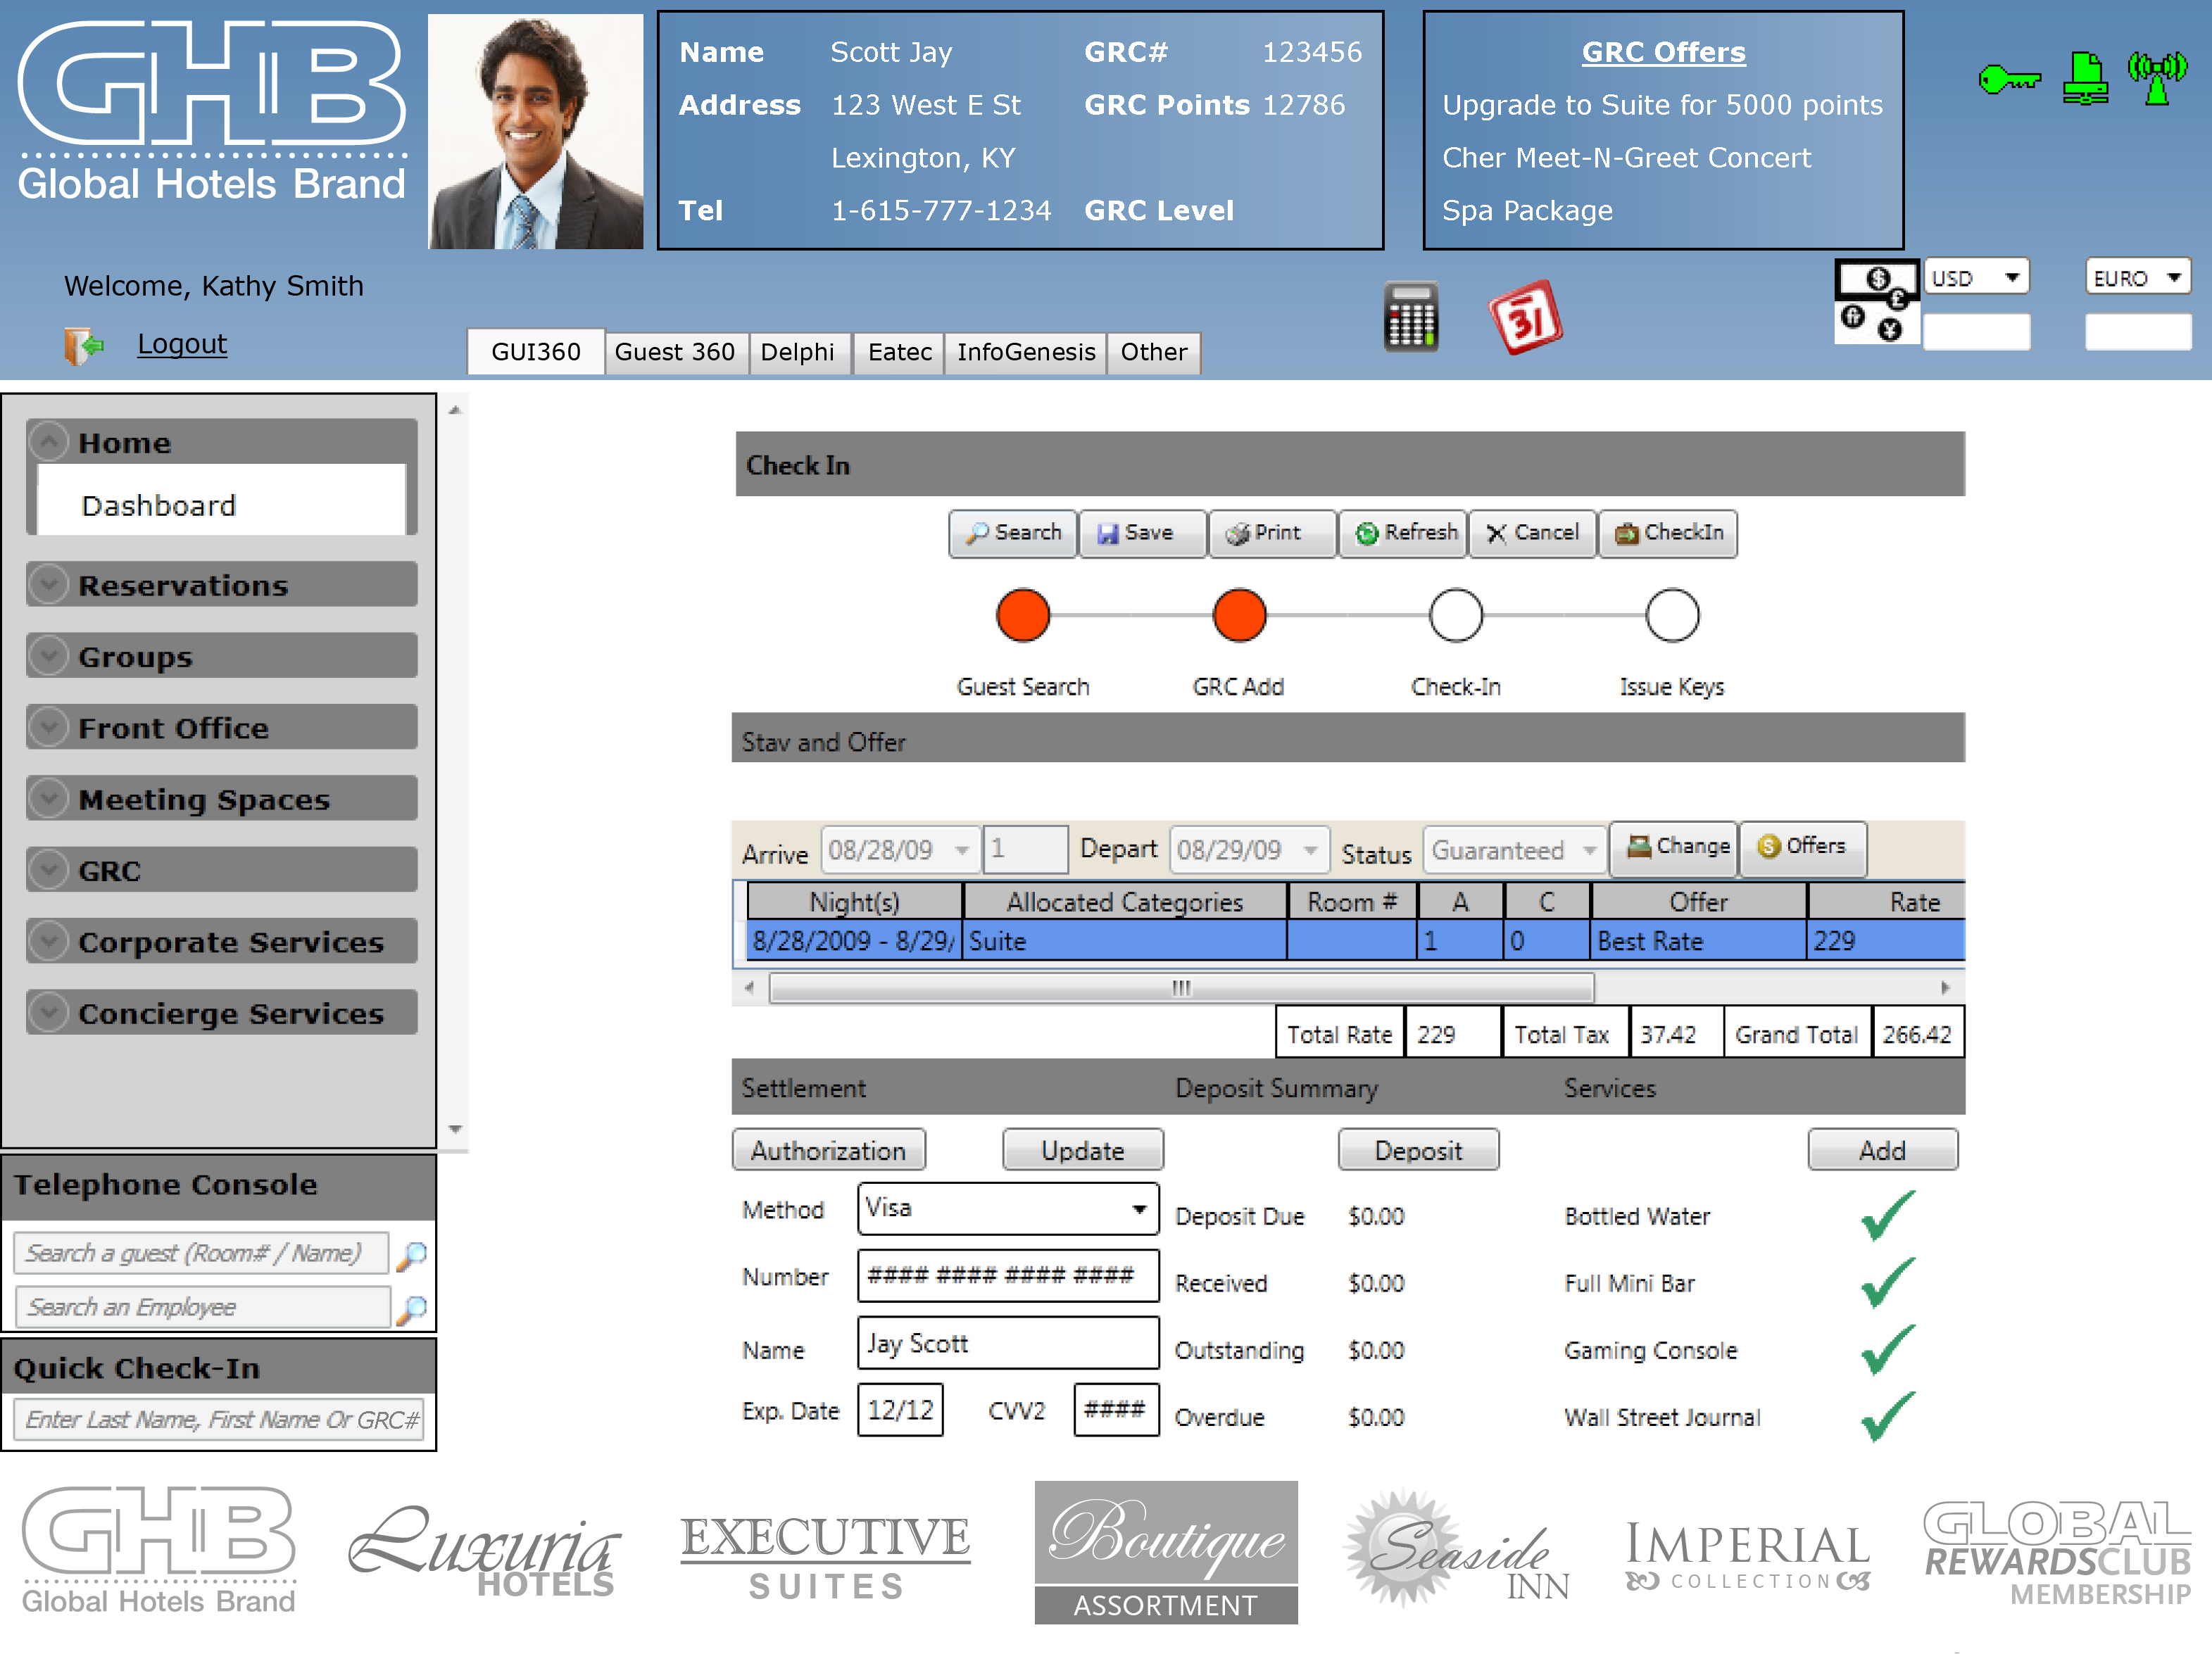
Task: Select the Check-In step circle
Action: click(1456, 615)
